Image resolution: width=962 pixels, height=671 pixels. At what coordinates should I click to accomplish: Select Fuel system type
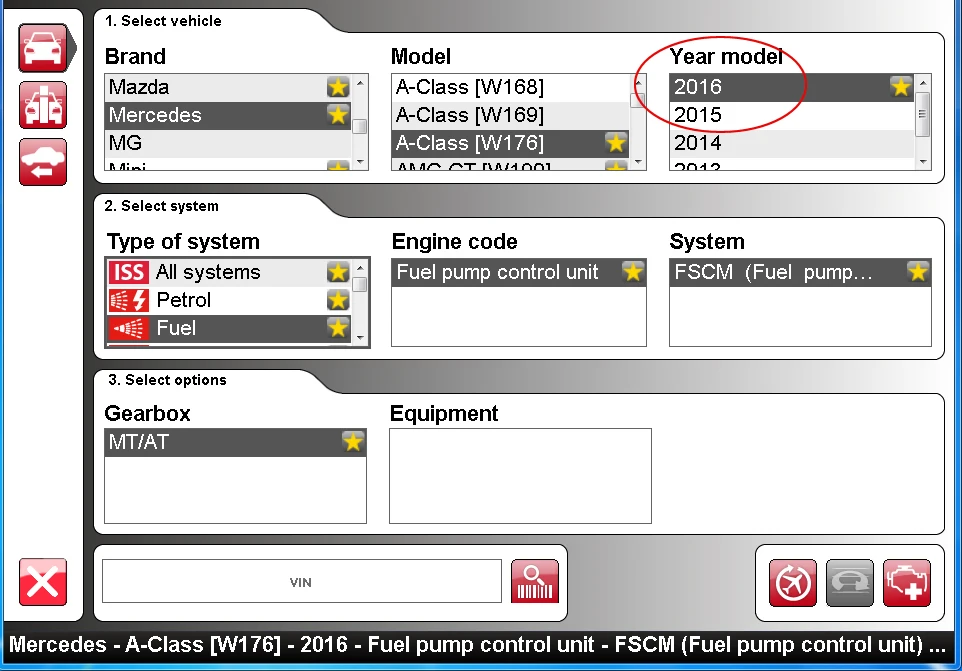[229, 328]
